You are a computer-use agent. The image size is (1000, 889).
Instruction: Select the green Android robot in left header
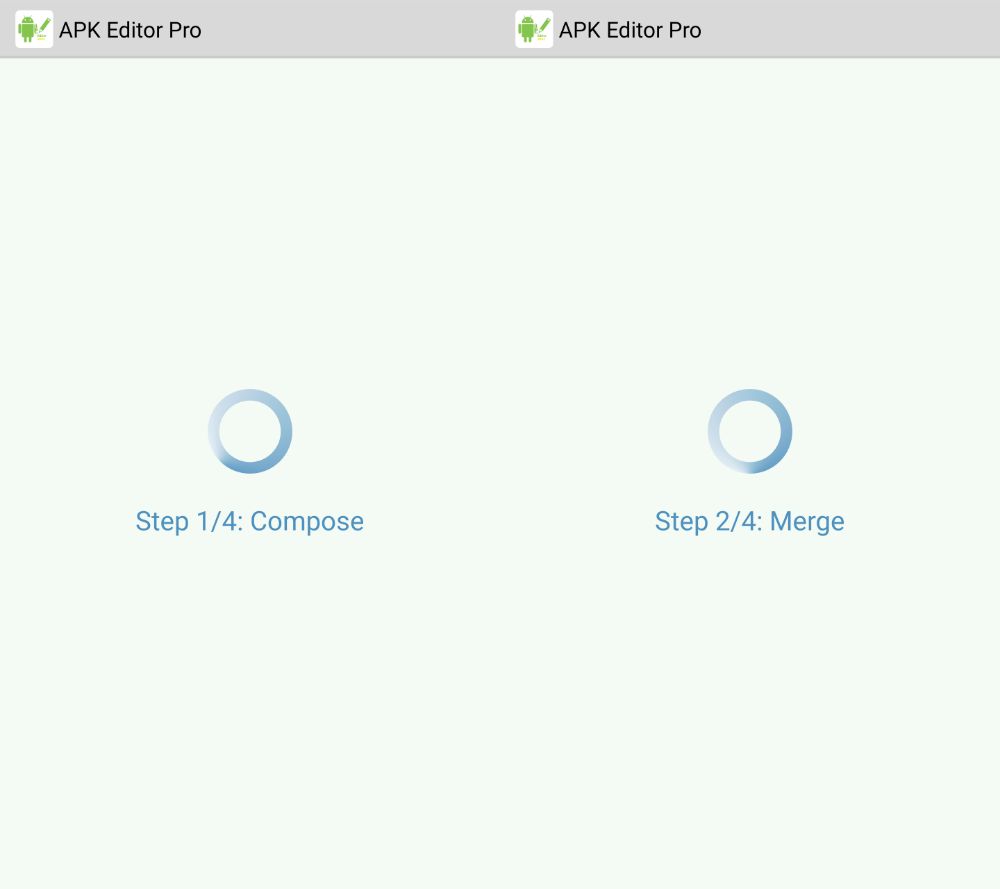[27, 29]
